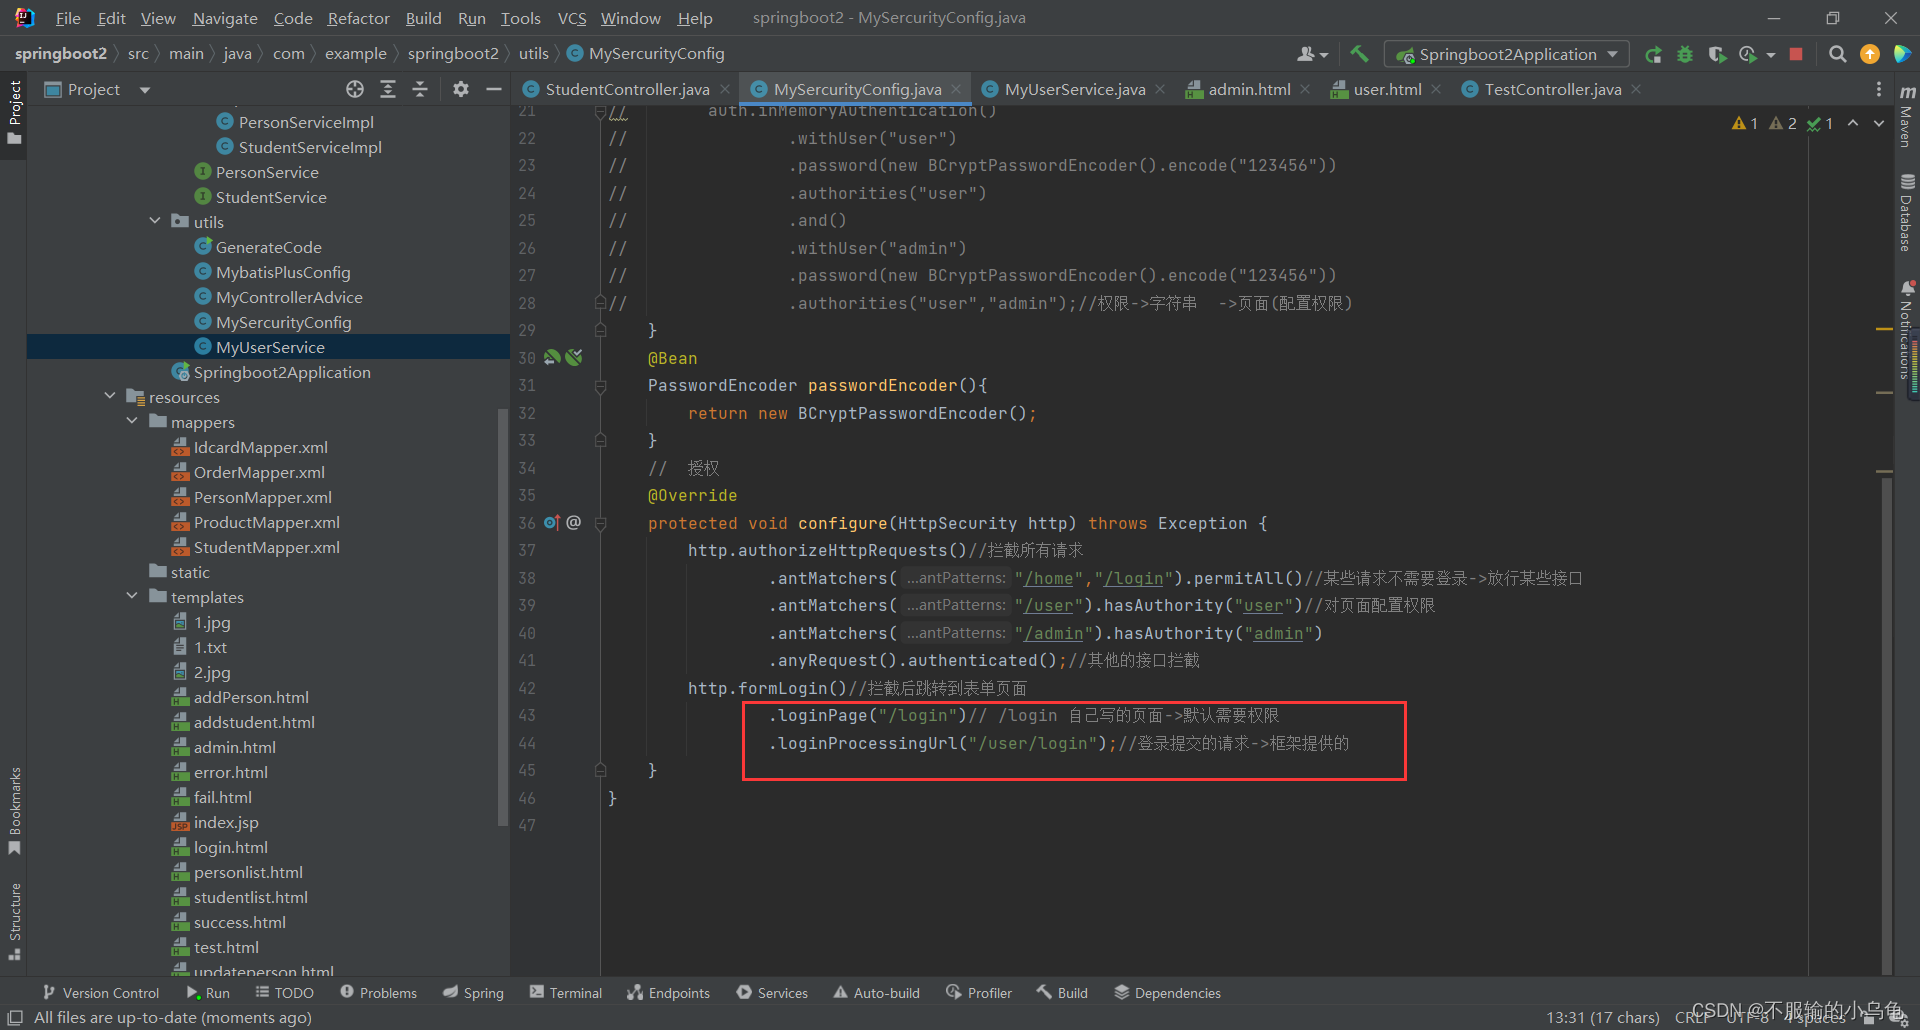The width and height of the screenshot is (1920, 1030).
Task: Open Project panel settings gear
Action: point(461,89)
